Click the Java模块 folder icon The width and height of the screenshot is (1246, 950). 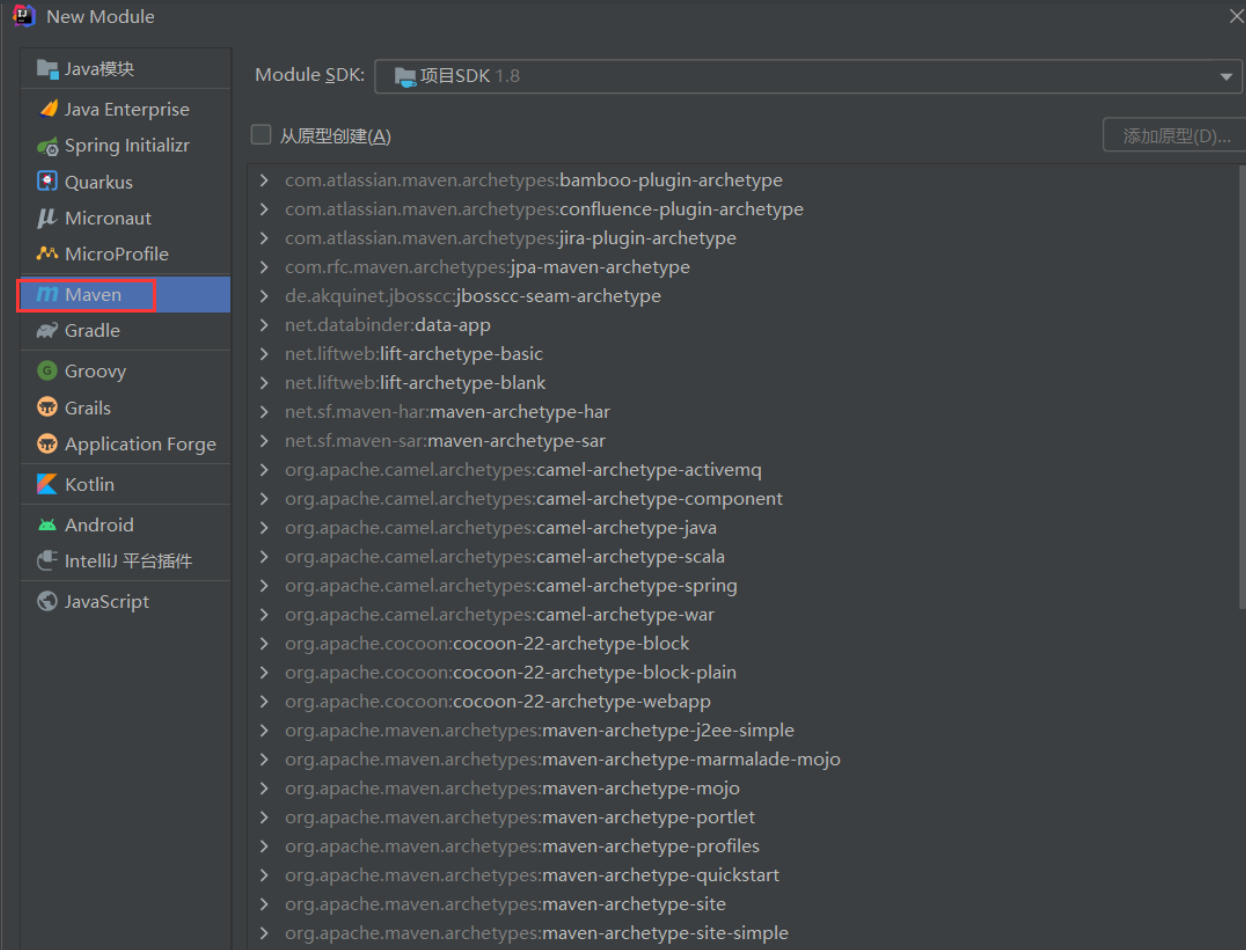pos(47,69)
